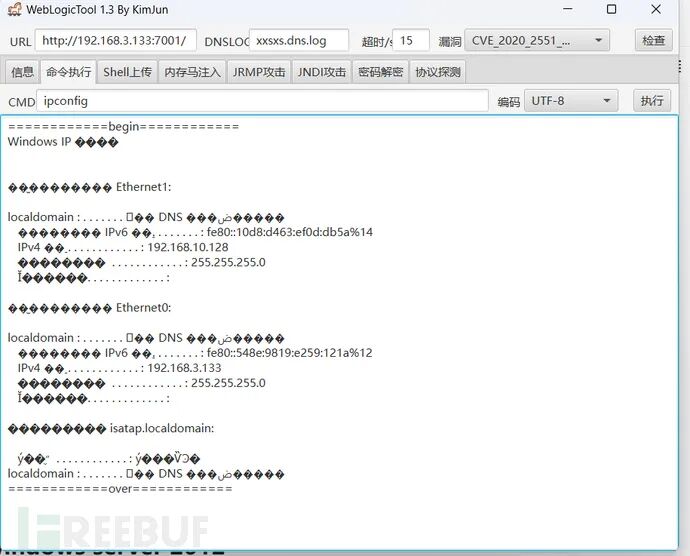Click the Windows IP line in output
Viewport: 690px width, 556px height.
63,142
